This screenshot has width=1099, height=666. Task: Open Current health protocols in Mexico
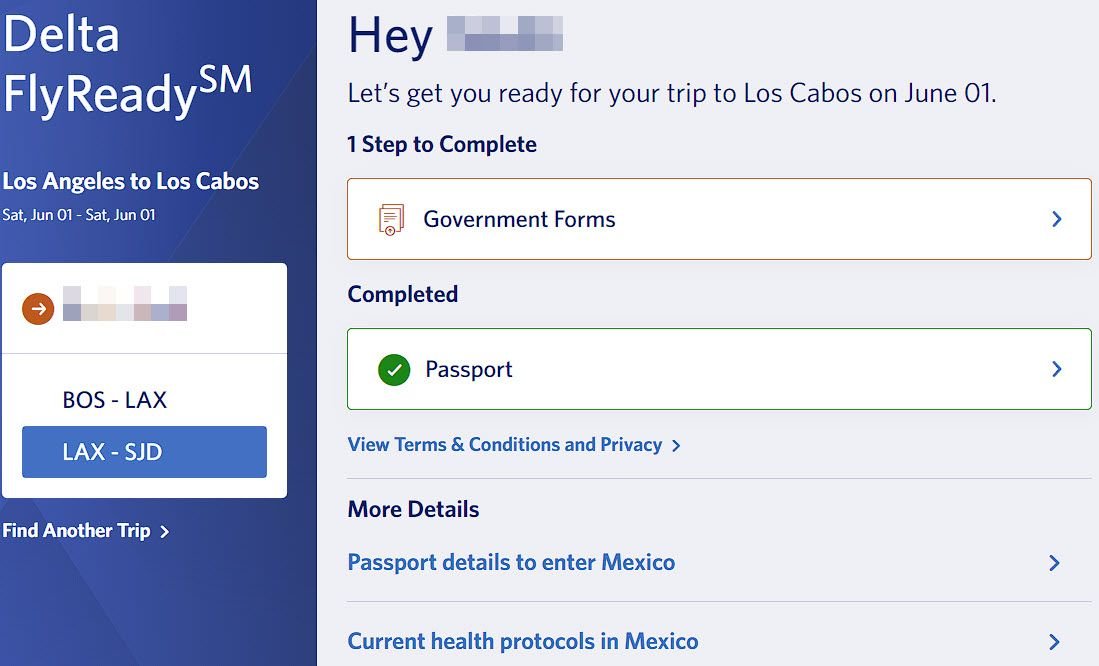[523, 642]
